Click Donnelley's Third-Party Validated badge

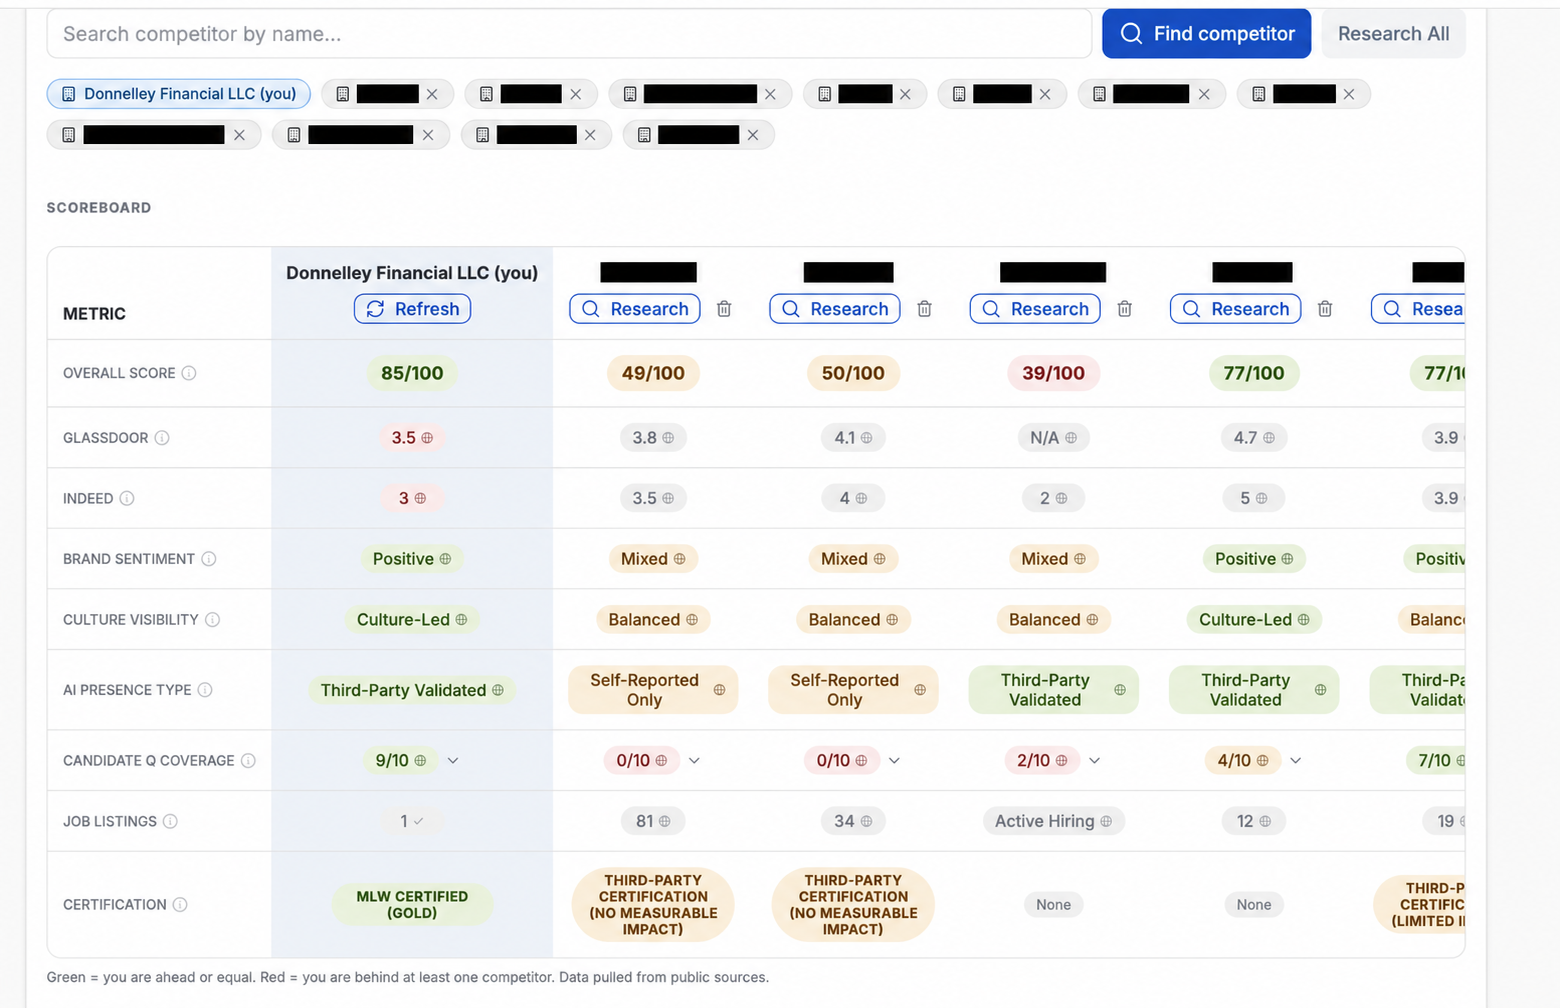click(x=412, y=690)
